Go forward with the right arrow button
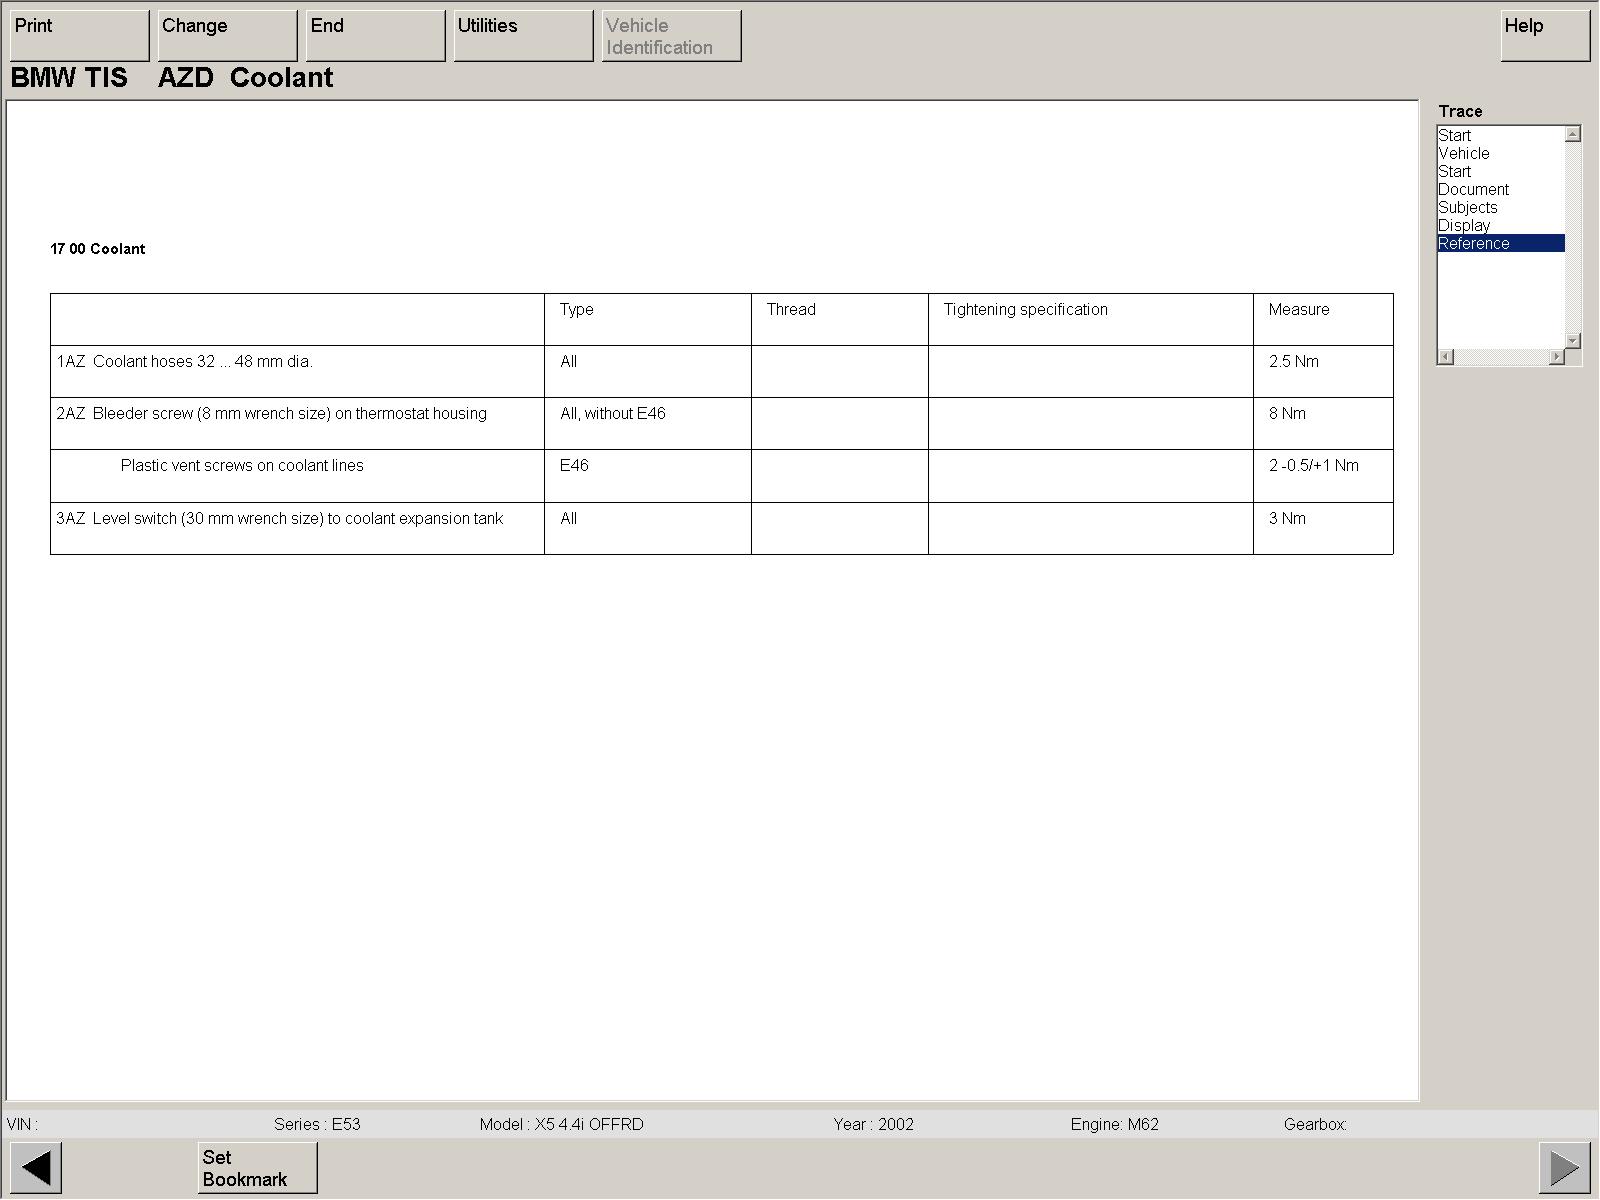Viewport: 1600px width, 1200px height. pyautogui.click(x=1564, y=1167)
